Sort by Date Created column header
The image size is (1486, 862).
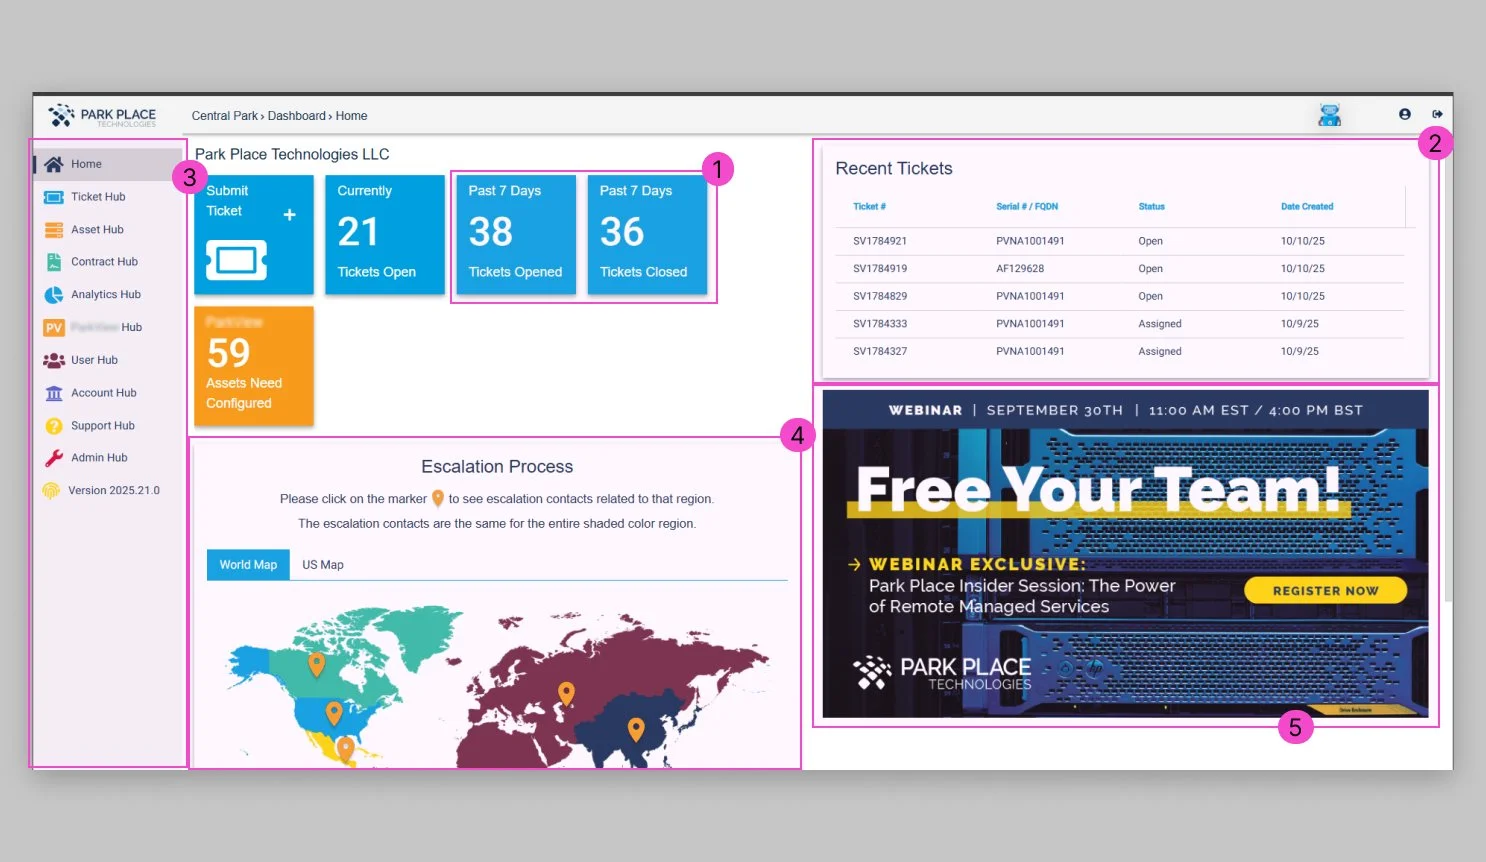[x=1307, y=207]
